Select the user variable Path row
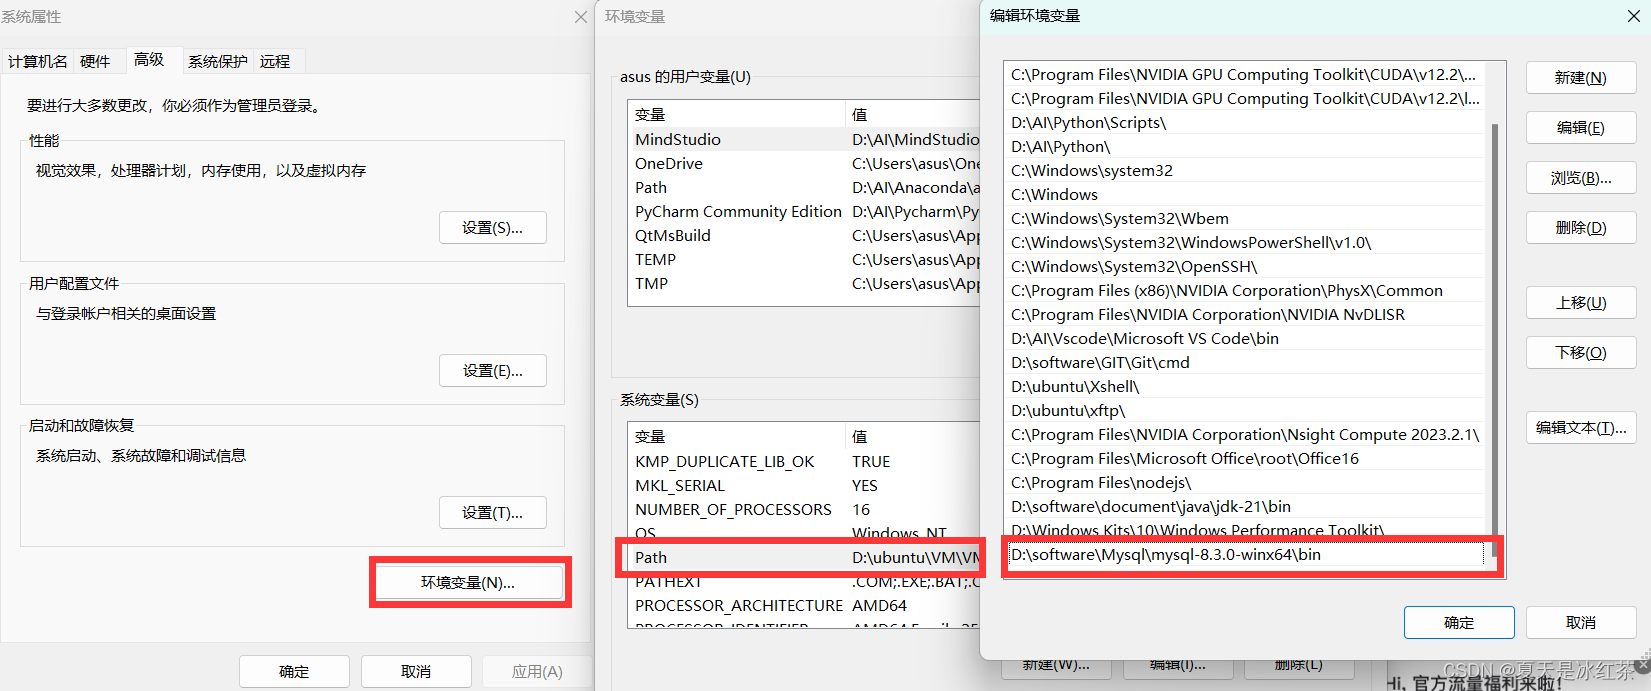This screenshot has height=691, width=1651. 805,187
